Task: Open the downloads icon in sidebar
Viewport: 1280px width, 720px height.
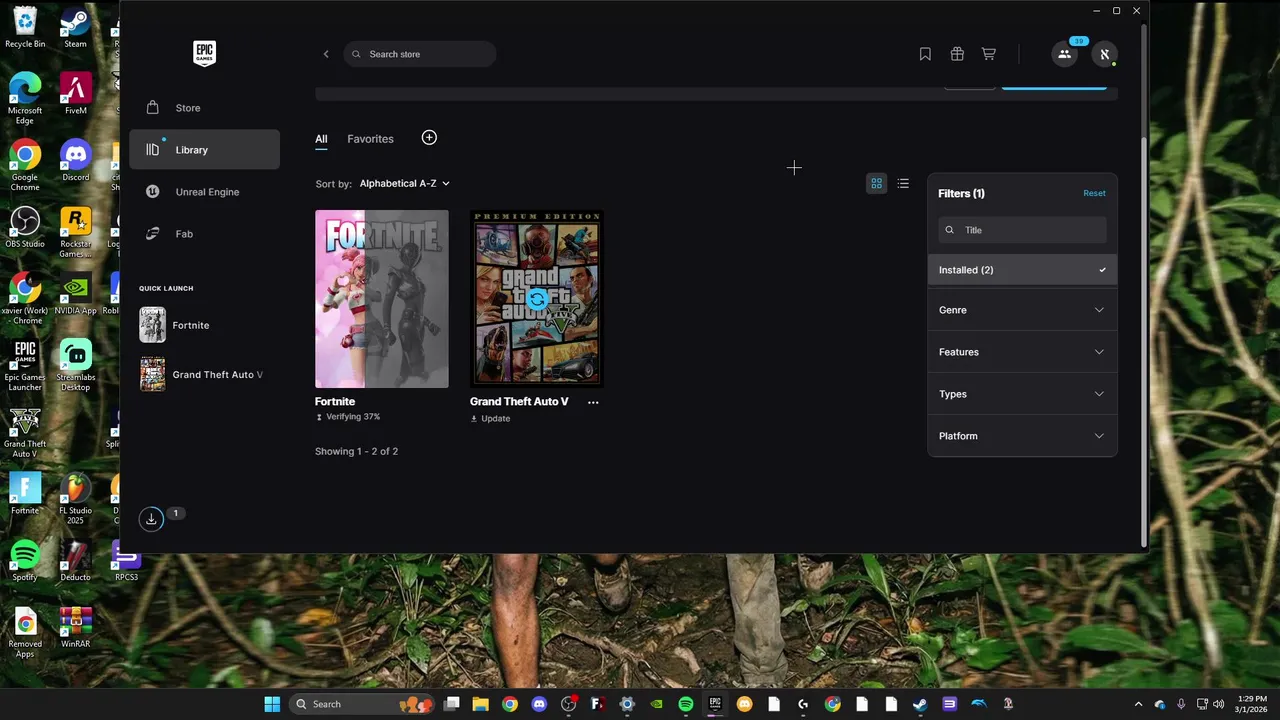Action: coord(151,518)
